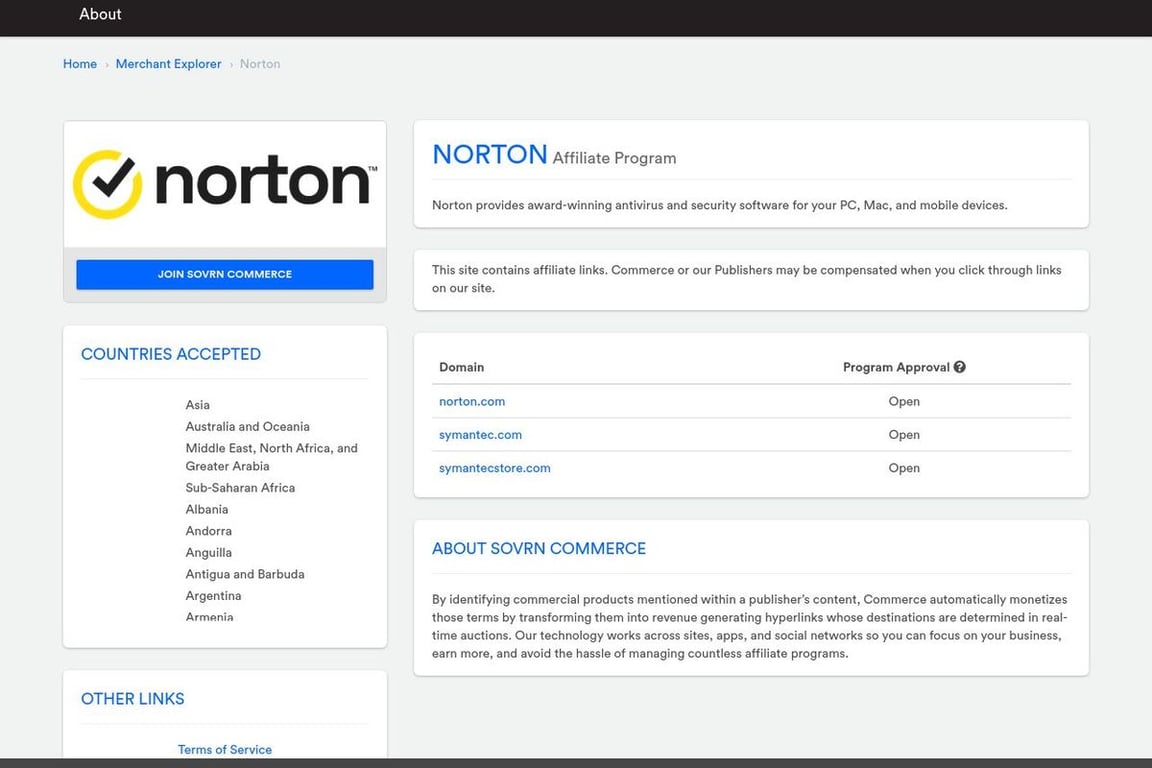
Task: Click the Program Approval help icon
Action: pos(960,367)
